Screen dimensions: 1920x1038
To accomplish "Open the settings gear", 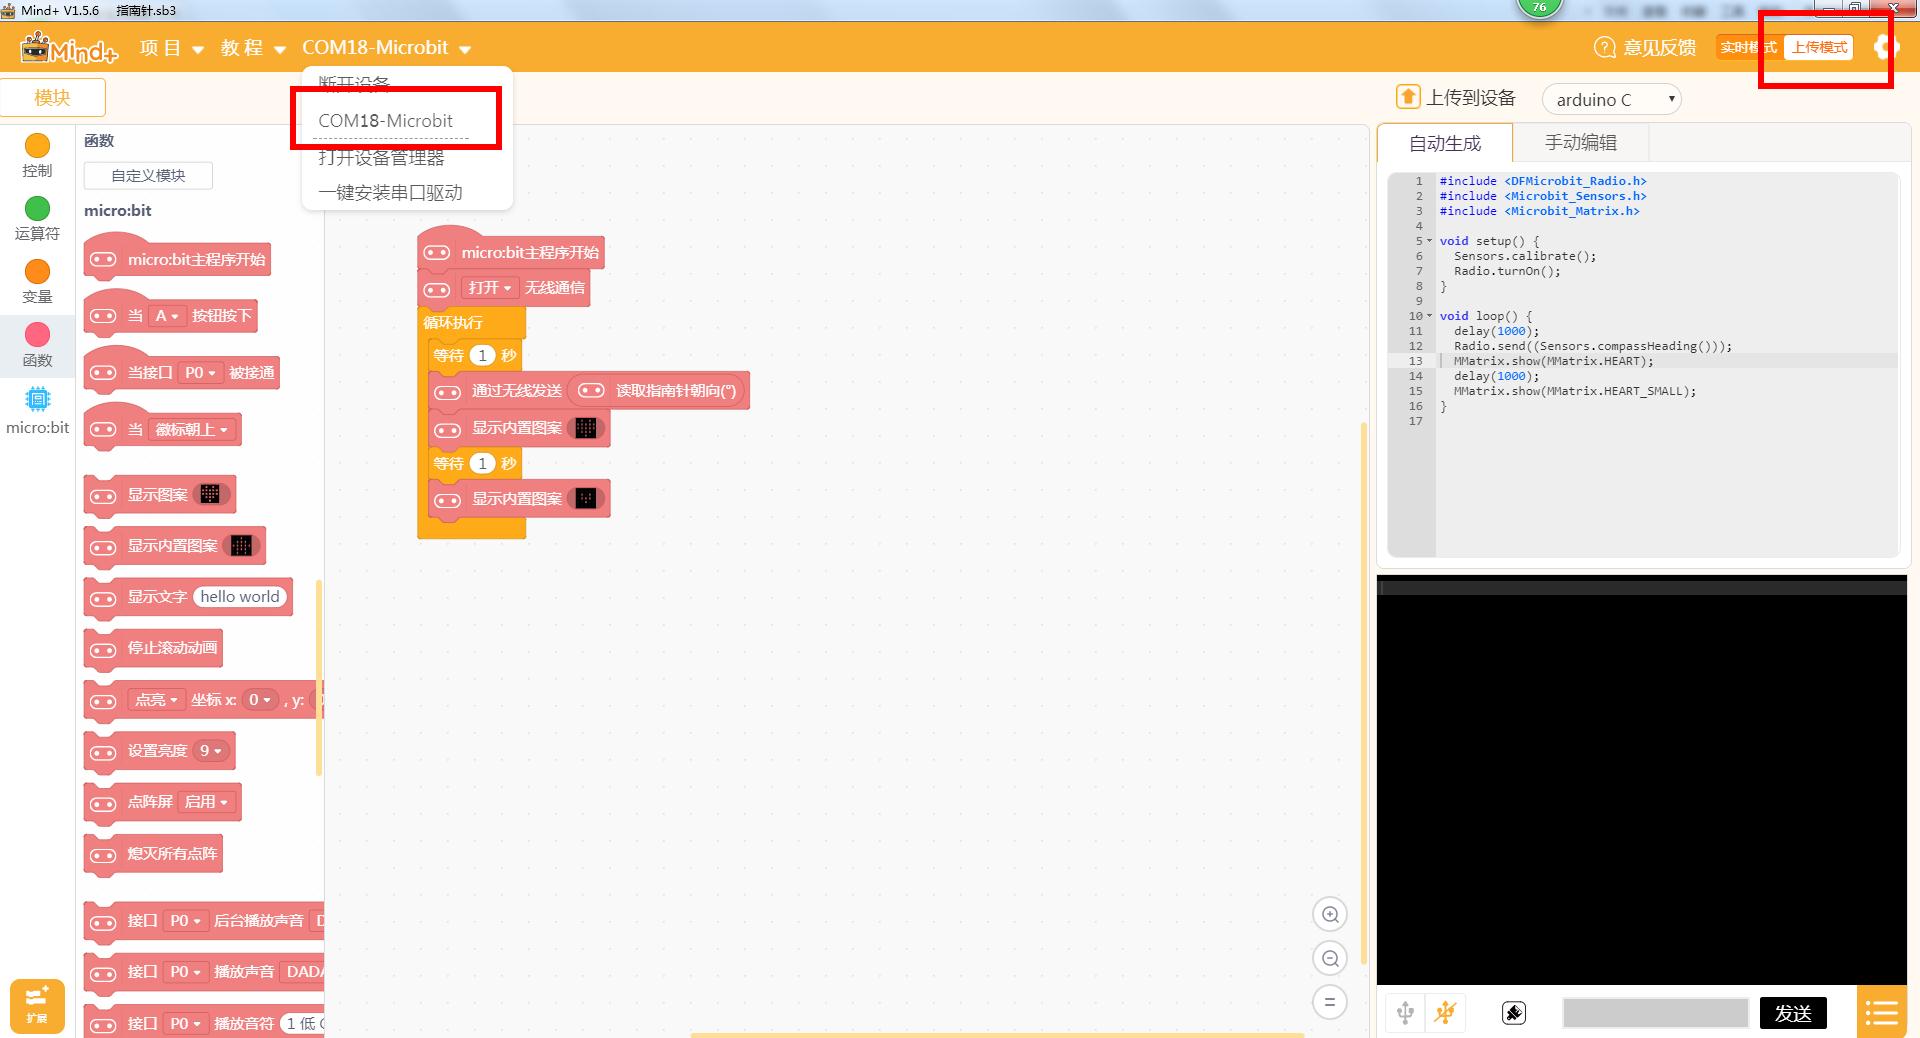I will point(1885,47).
